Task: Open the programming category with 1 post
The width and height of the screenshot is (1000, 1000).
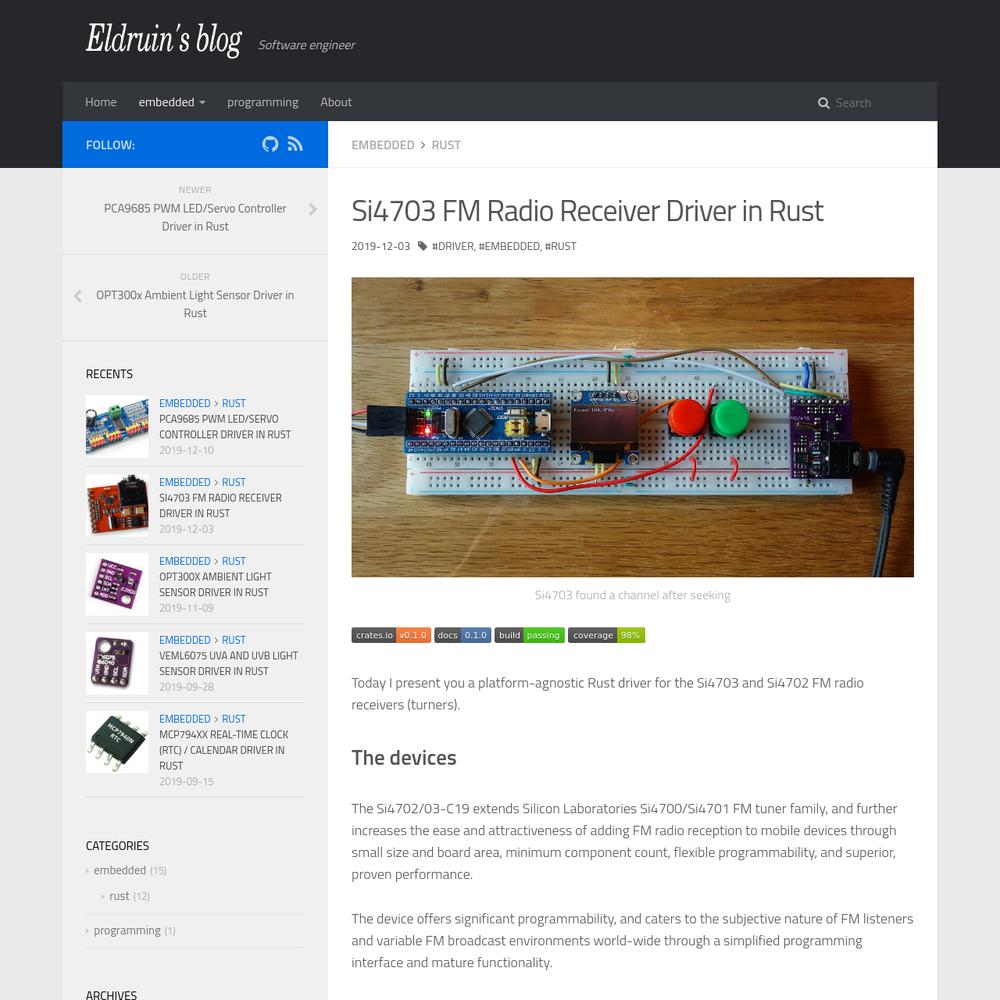Action: pos(127,930)
